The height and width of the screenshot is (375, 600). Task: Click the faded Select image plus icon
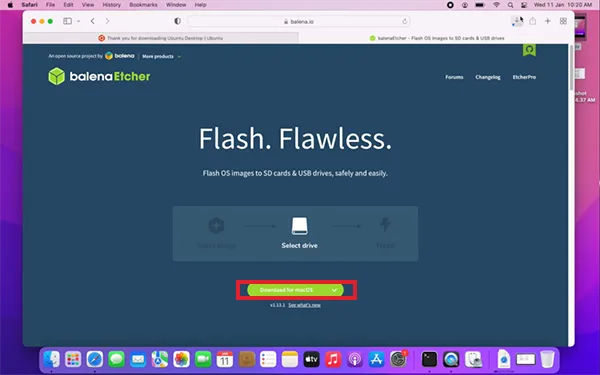point(216,225)
